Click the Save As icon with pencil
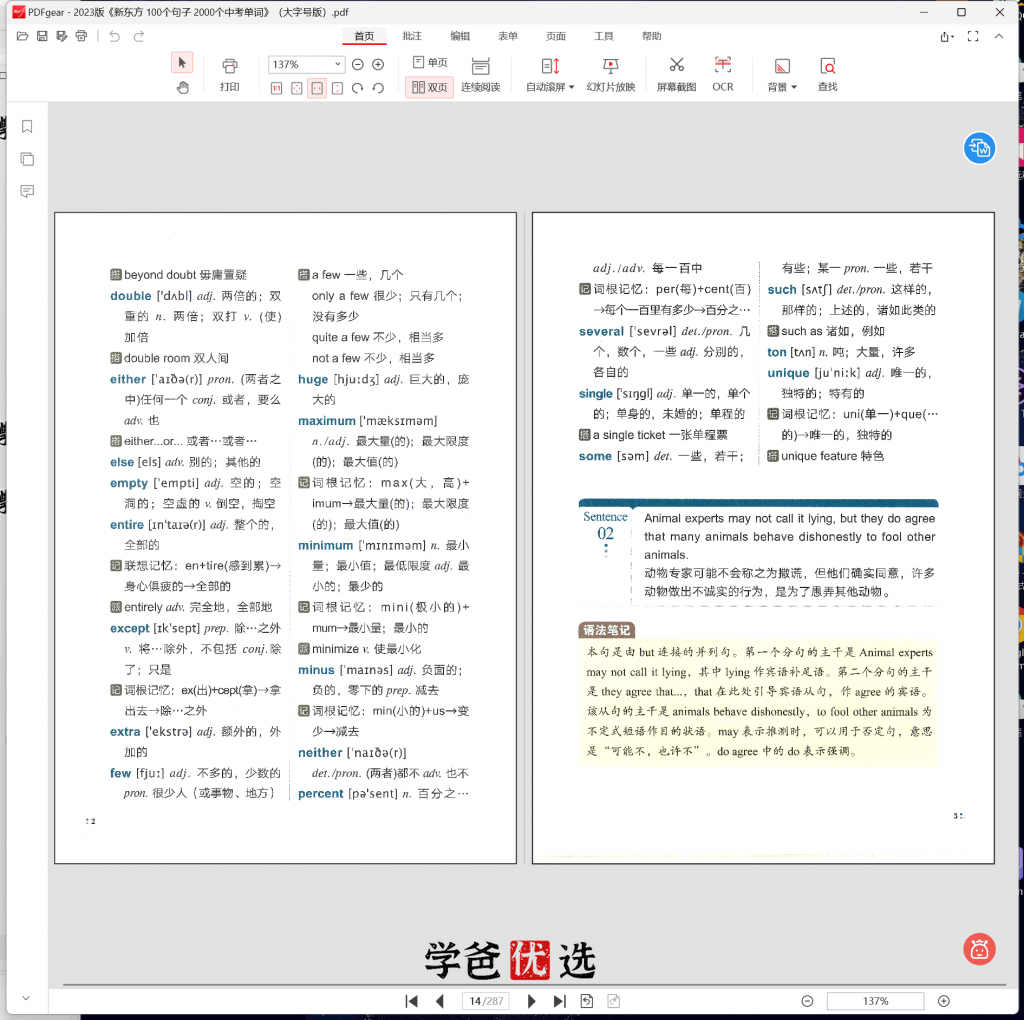The height and width of the screenshot is (1020, 1024). pyautogui.click(x=61, y=36)
